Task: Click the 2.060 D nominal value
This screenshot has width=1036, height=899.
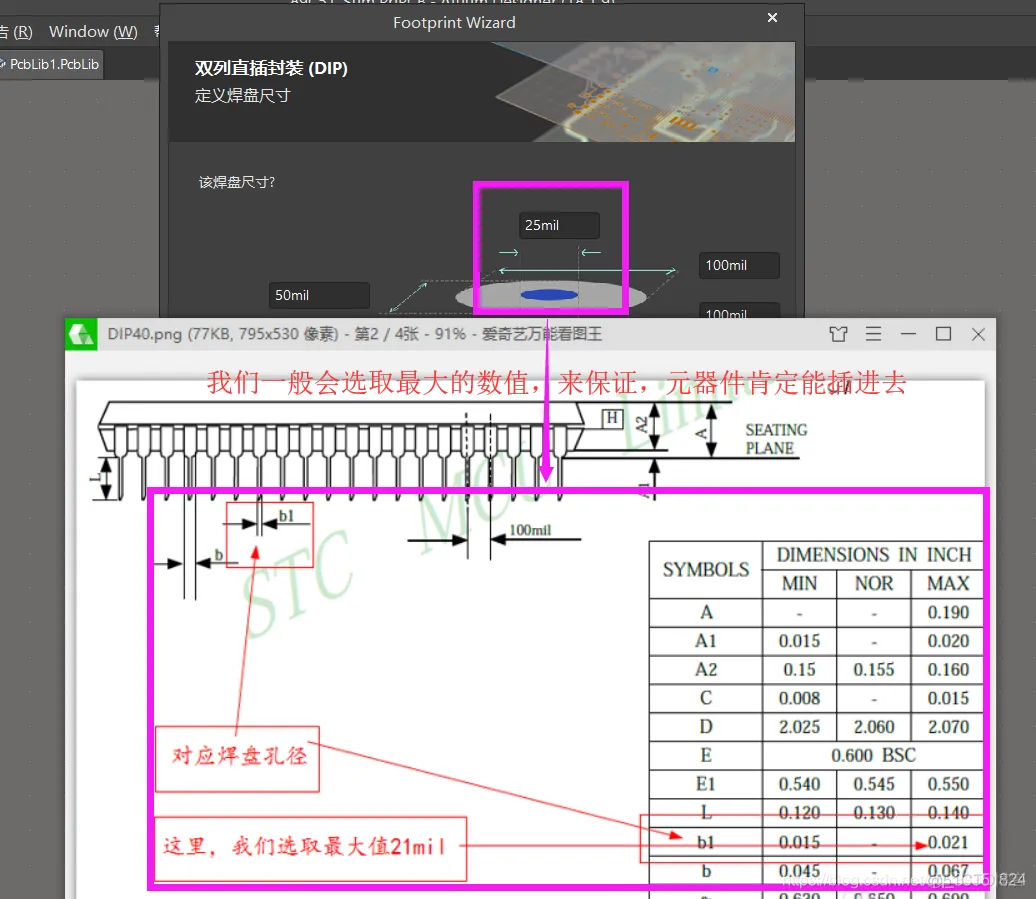Action: 873,727
